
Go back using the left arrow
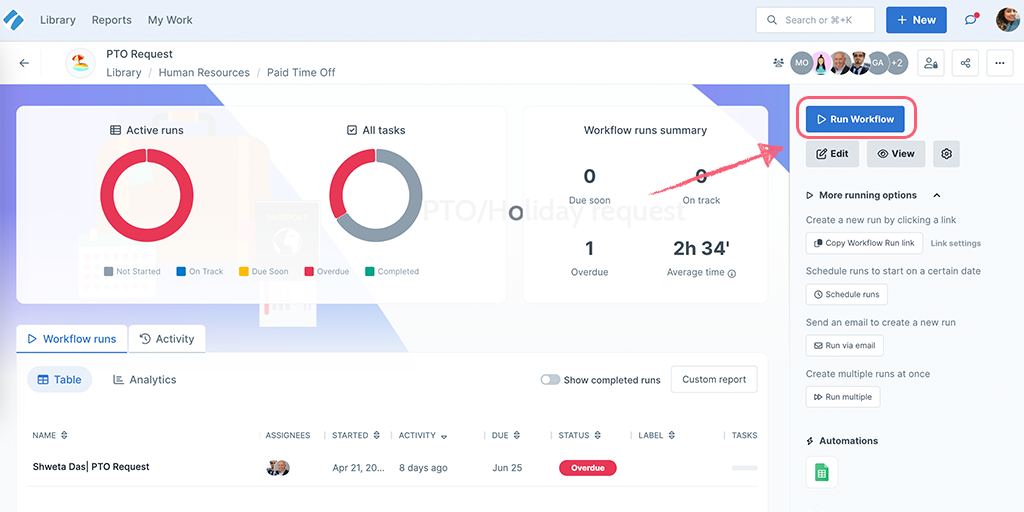24,63
